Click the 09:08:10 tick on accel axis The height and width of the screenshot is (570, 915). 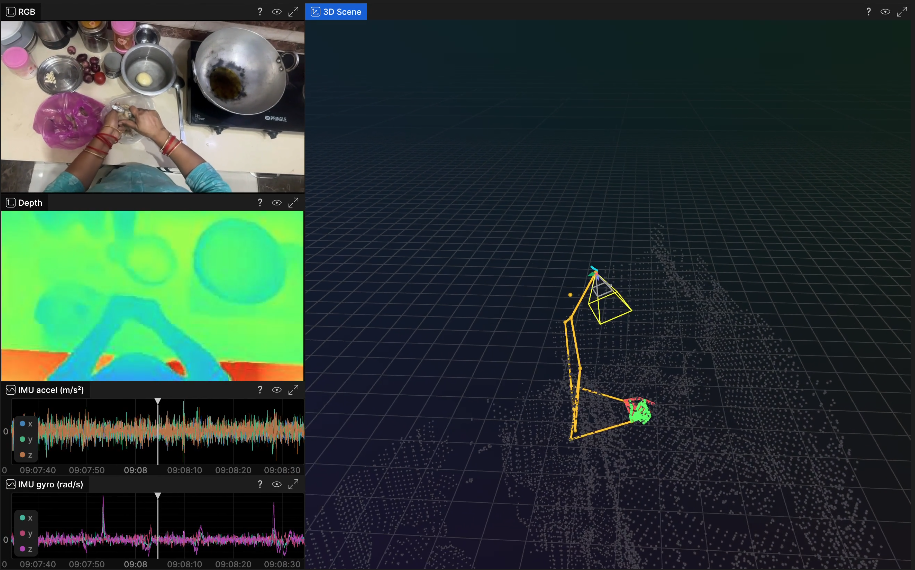[184, 470]
